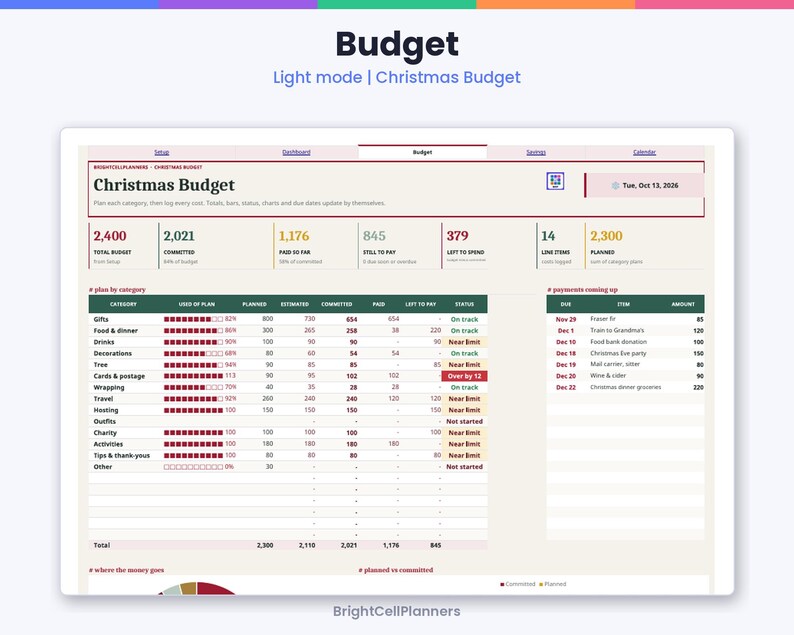Image resolution: width=794 pixels, height=635 pixels.
Task: Select the Gifts On track status
Action: click(464, 320)
